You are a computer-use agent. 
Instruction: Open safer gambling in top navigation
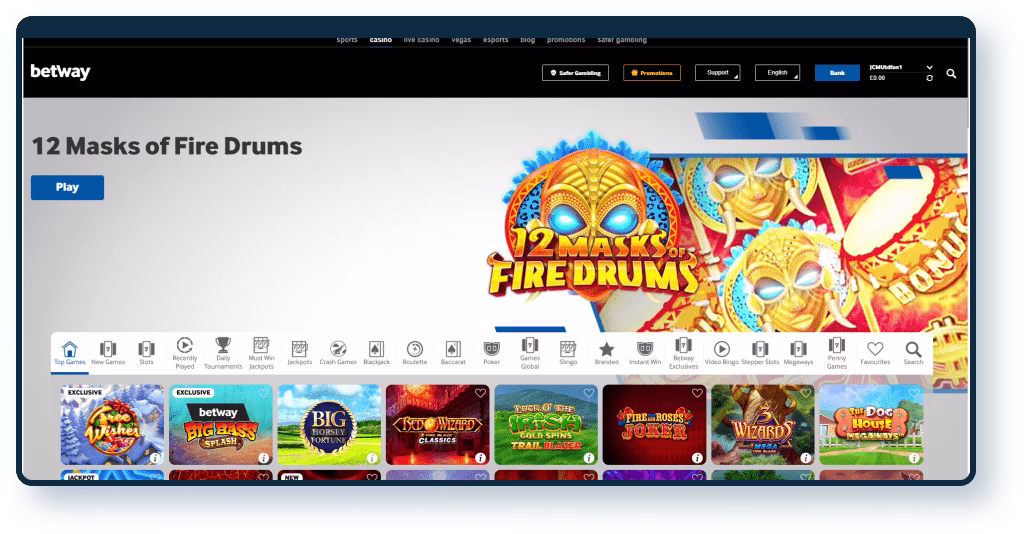622,40
